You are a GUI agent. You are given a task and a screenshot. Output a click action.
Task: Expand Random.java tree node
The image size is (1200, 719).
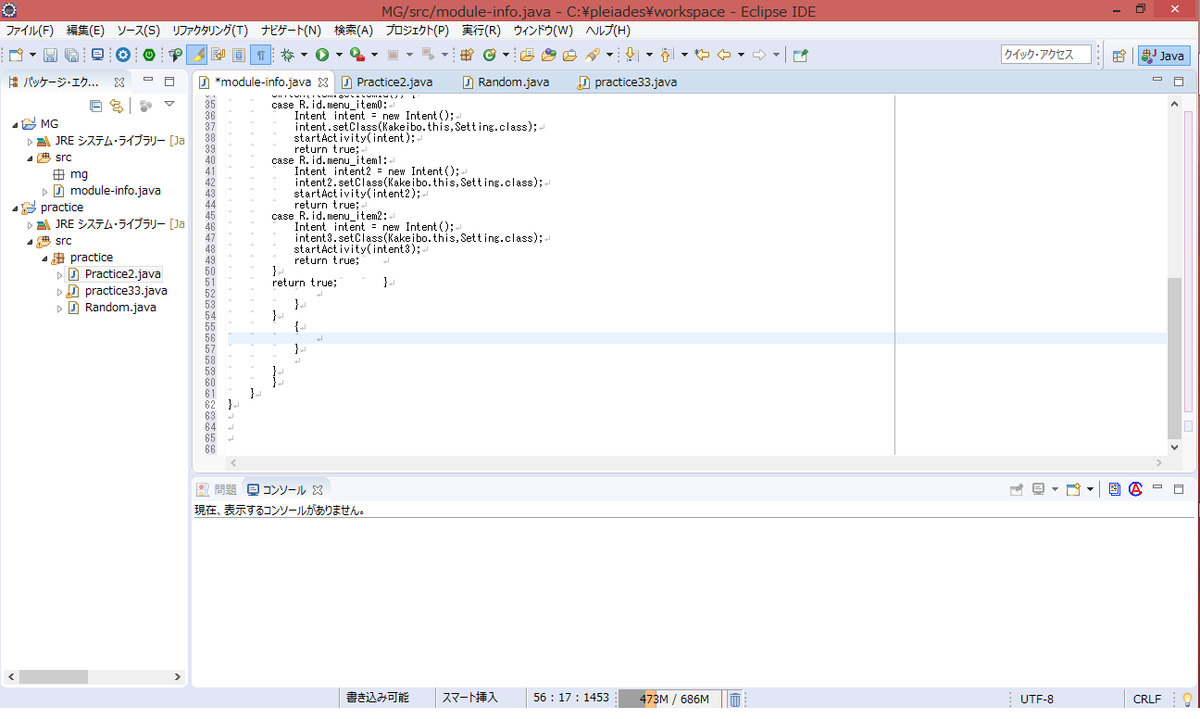click(x=60, y=308)
